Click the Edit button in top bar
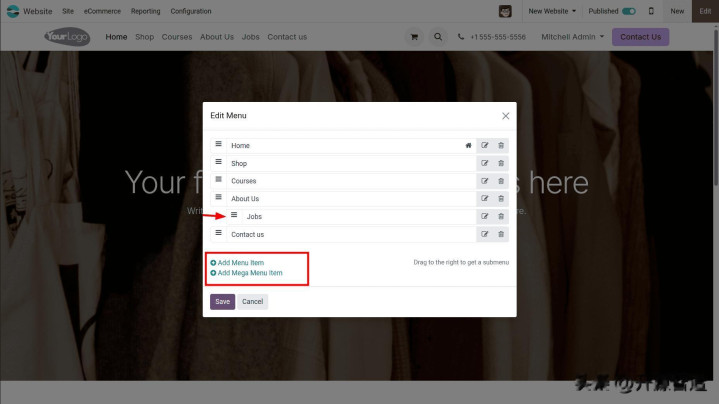 pos(705,11)
